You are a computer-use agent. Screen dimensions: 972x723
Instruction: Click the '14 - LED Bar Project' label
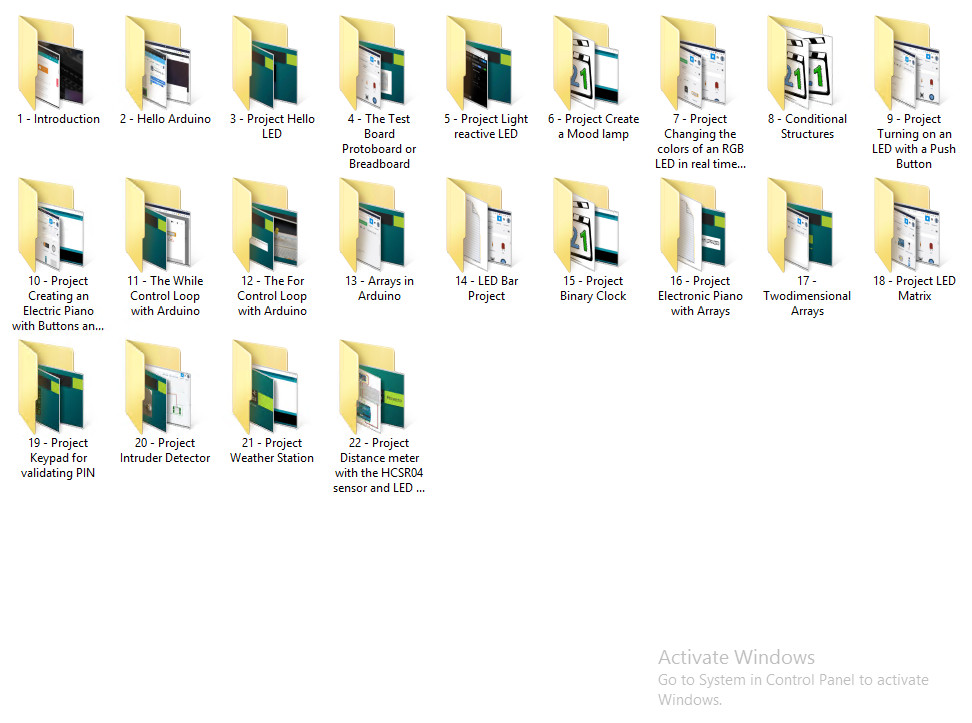point(487,288)
